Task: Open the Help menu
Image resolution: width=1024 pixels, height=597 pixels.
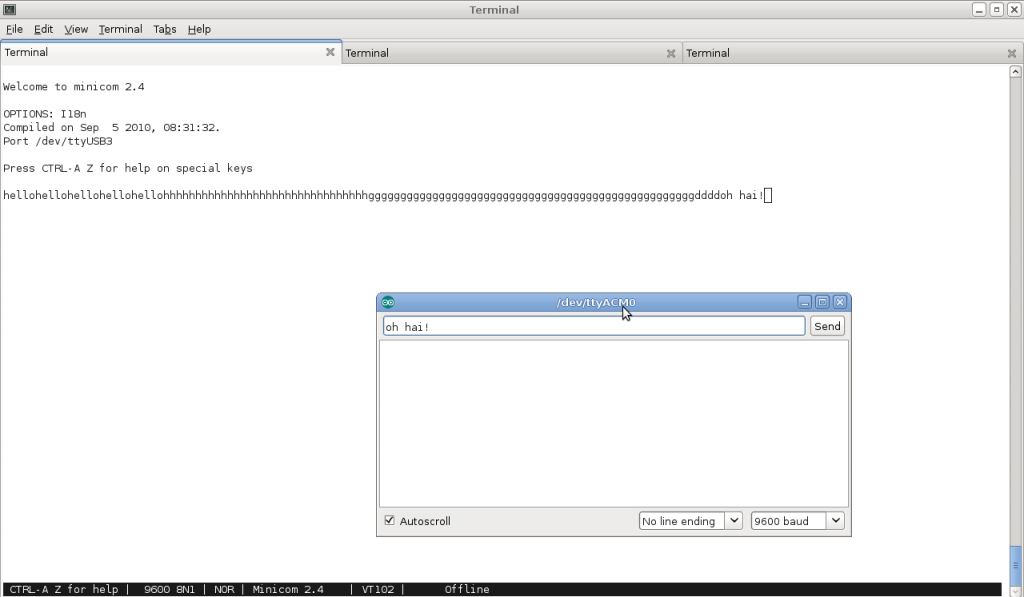Action: pyautogui.click(x=199, y=29)
